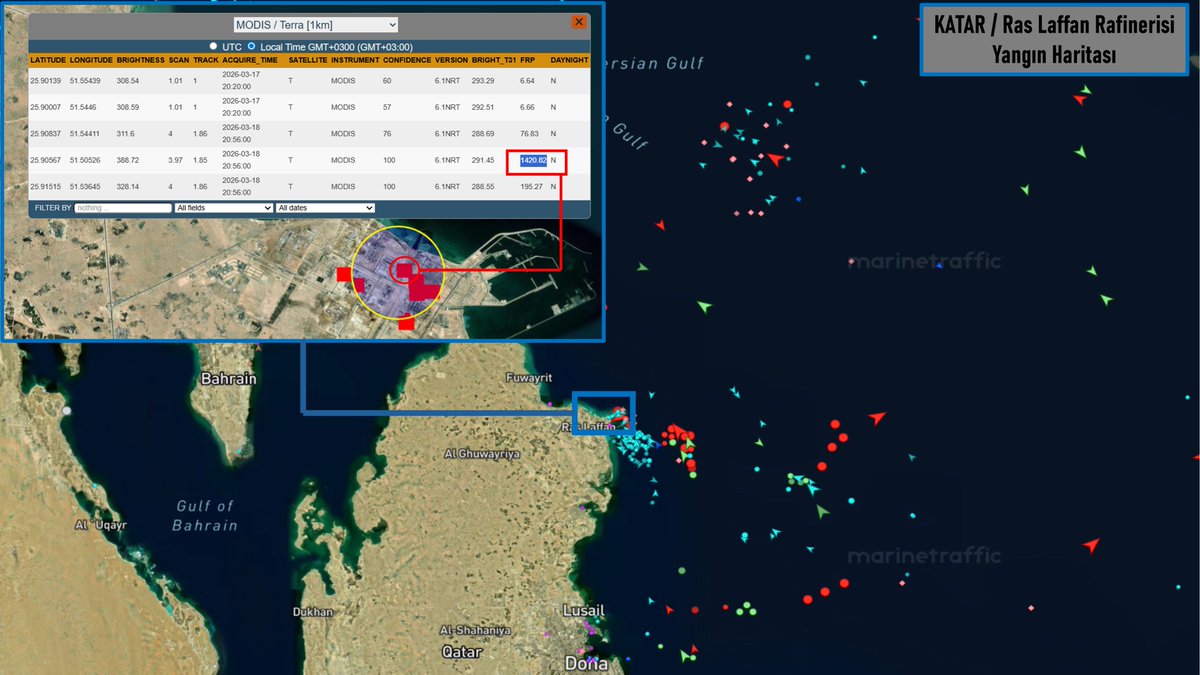Click the Gulf of Bahrain label
The image size is (1200, 675).
coord(204,515)
